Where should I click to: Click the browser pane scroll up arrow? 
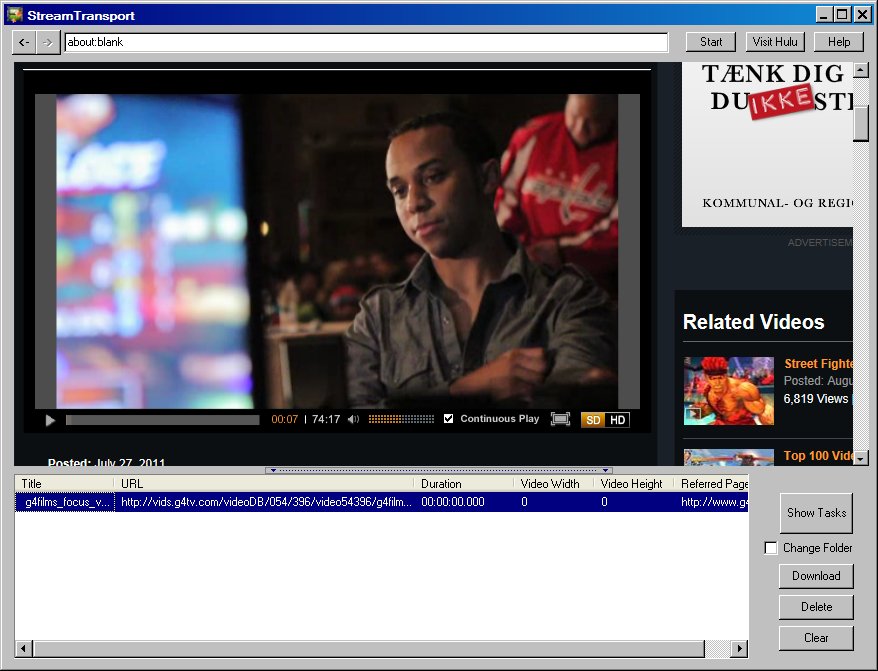[861, 70]
